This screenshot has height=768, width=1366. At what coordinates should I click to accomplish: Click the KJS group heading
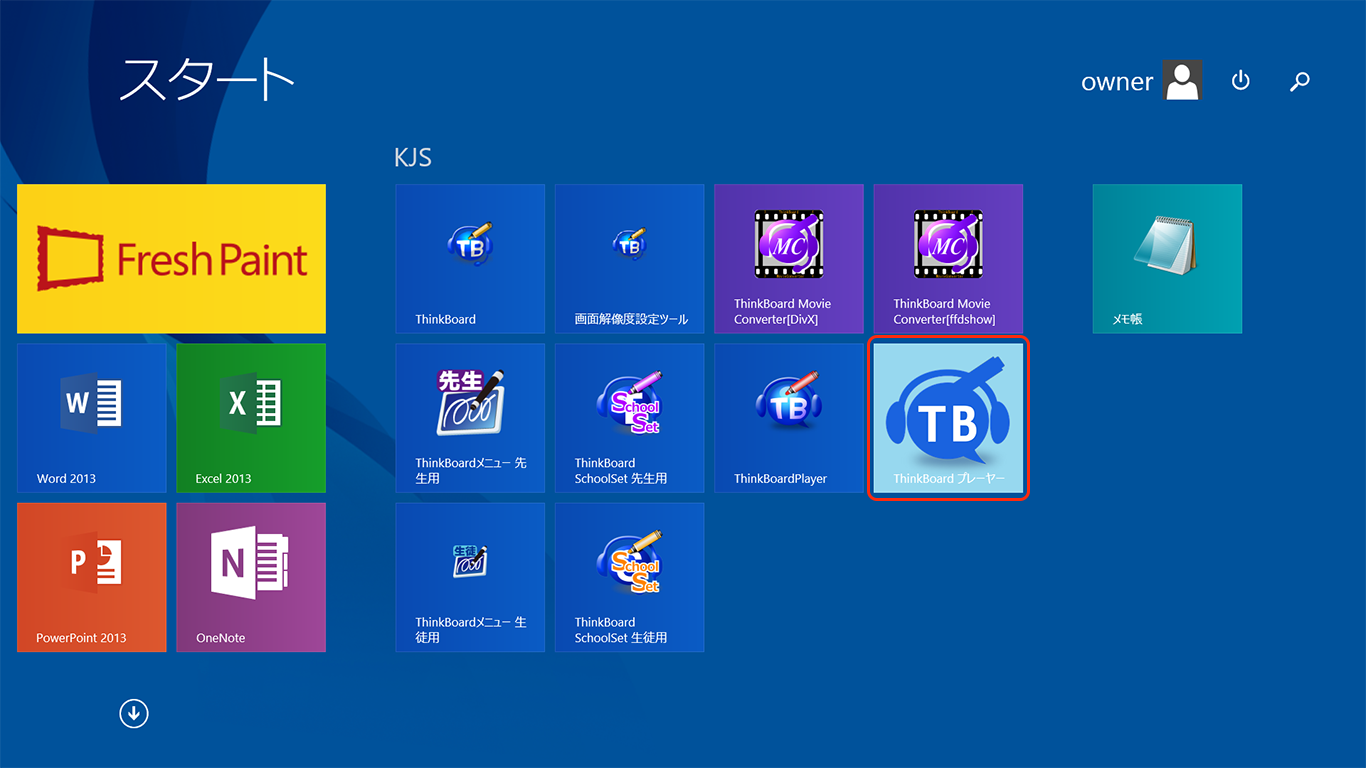click(413, 157)
